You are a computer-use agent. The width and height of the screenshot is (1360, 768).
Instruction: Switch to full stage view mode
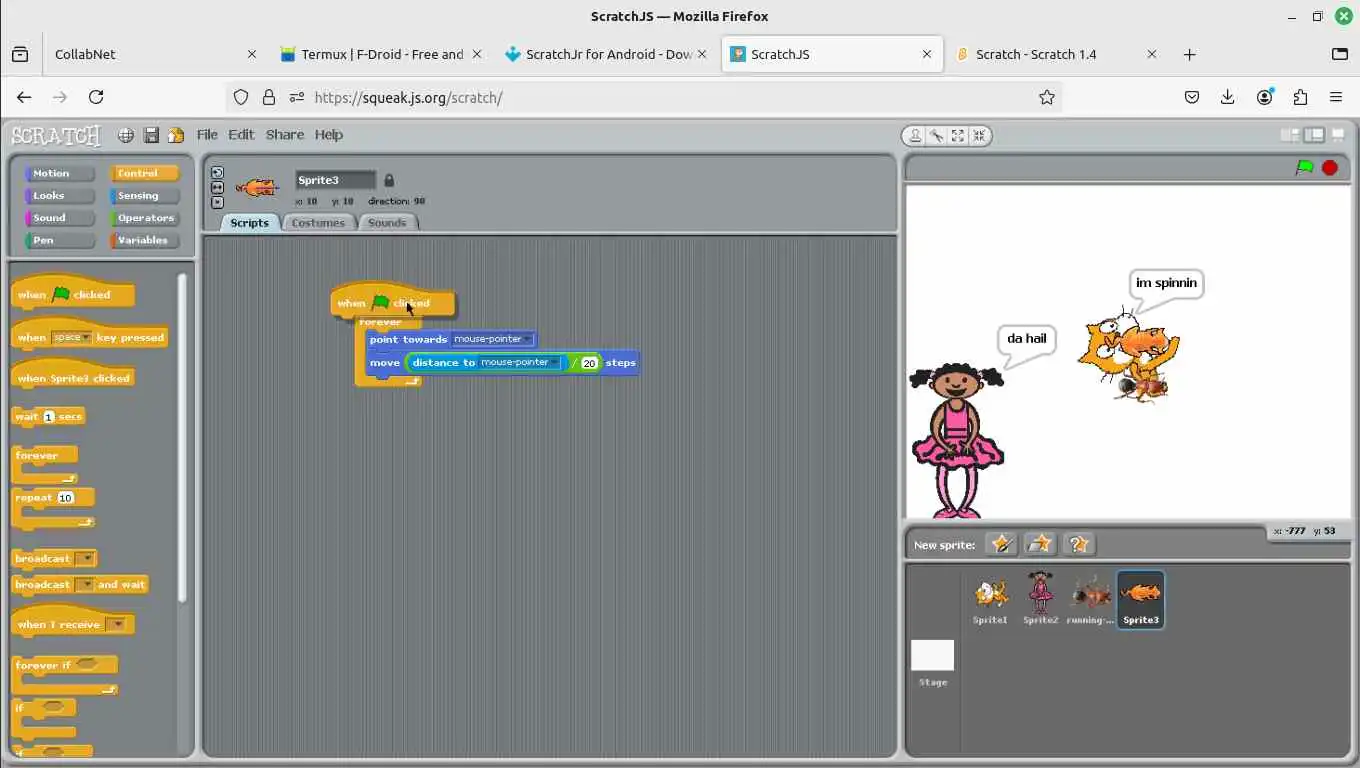pyautogui.click(x=1314, y=135)
